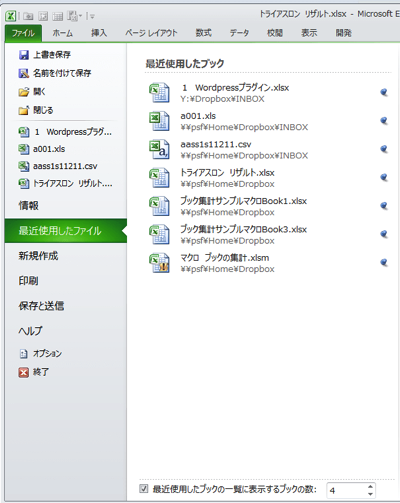
Task: Click the red 終了 exit icon
Action: [x=24, y=372]
